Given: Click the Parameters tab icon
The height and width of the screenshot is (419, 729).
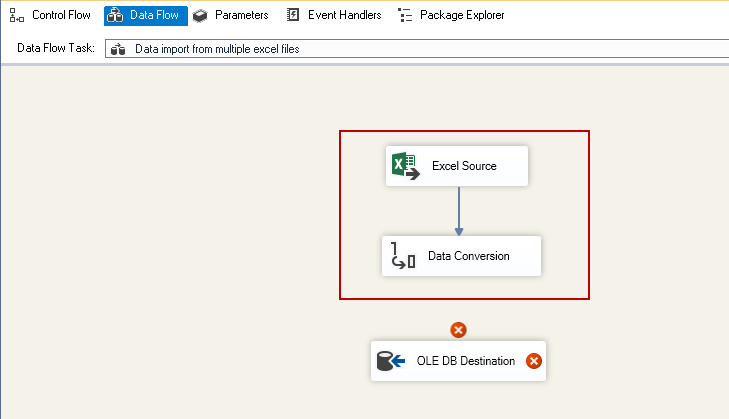Looking at the screenshot, I should 200,16.
